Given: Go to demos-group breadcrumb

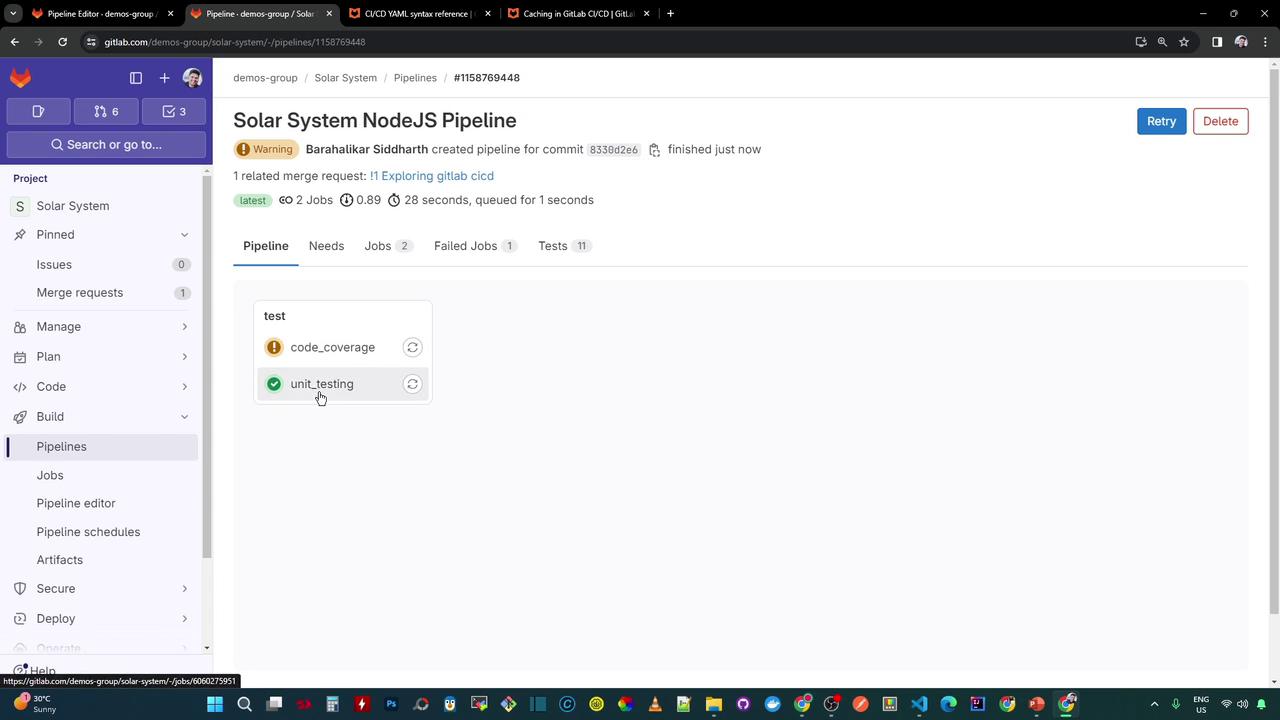Looking at the screenshot, I should pos(265,78).
